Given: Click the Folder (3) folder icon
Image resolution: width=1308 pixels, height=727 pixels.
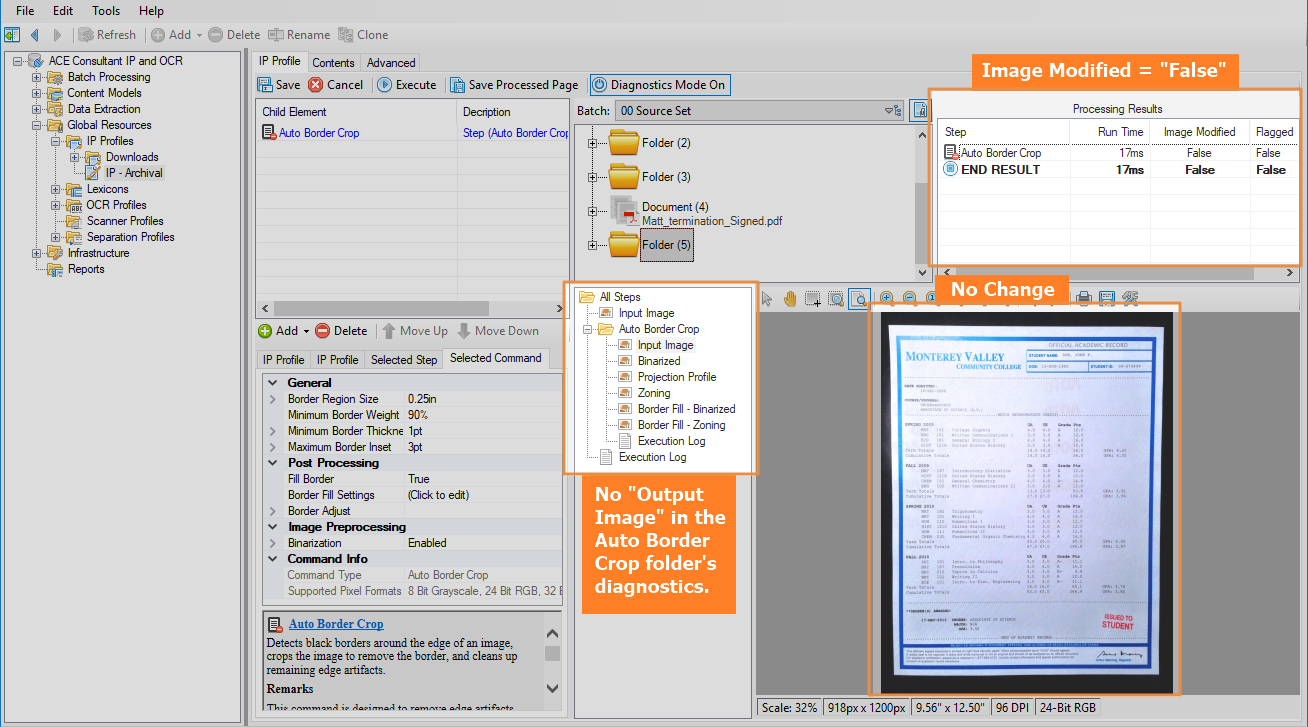Looking at the screenshot, I should pyautogui.click(x=624, y=177).
